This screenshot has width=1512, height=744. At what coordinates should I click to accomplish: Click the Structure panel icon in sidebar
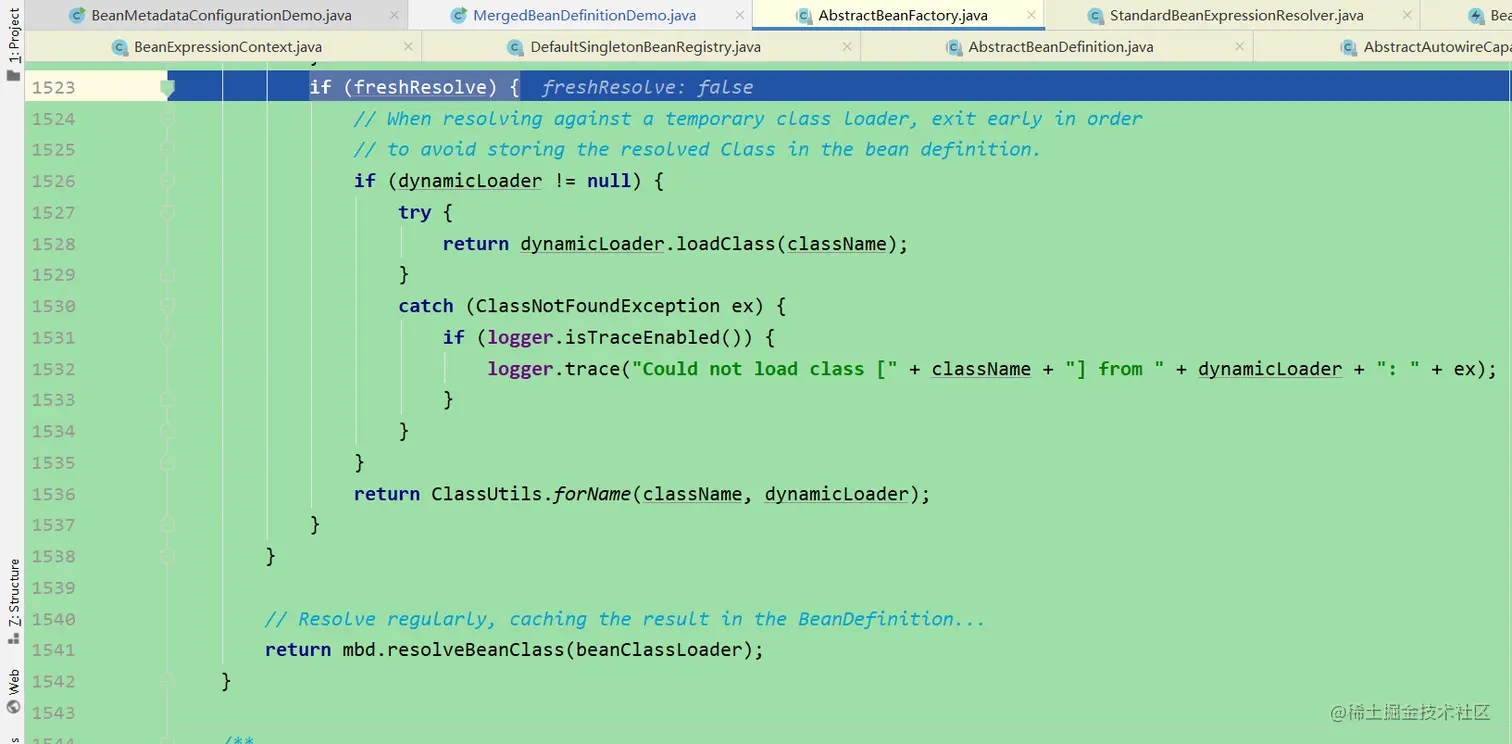click(x=13, y=640)
